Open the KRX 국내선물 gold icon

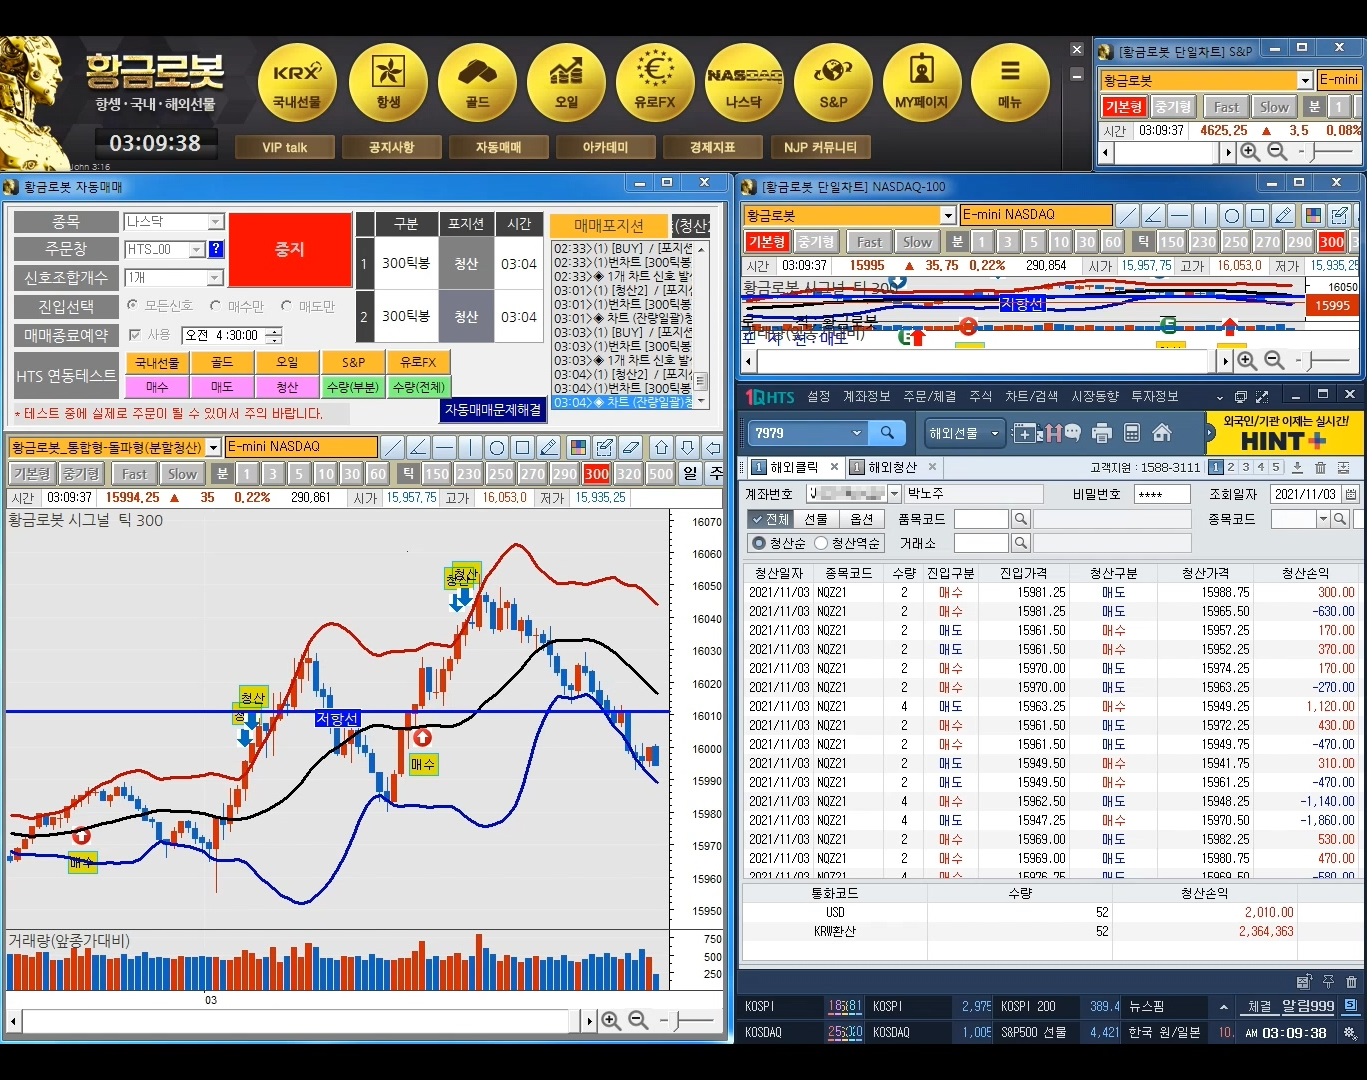coord(297,82)
